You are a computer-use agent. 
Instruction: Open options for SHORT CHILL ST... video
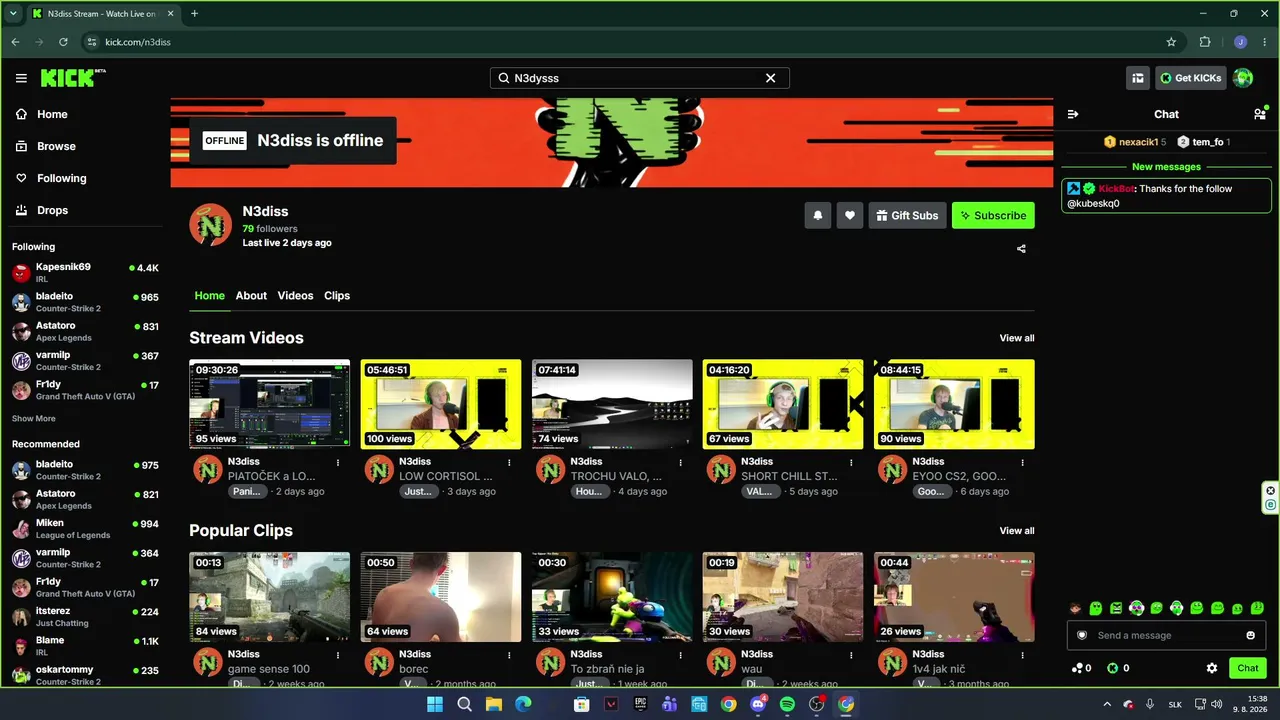tap(851, 462)
